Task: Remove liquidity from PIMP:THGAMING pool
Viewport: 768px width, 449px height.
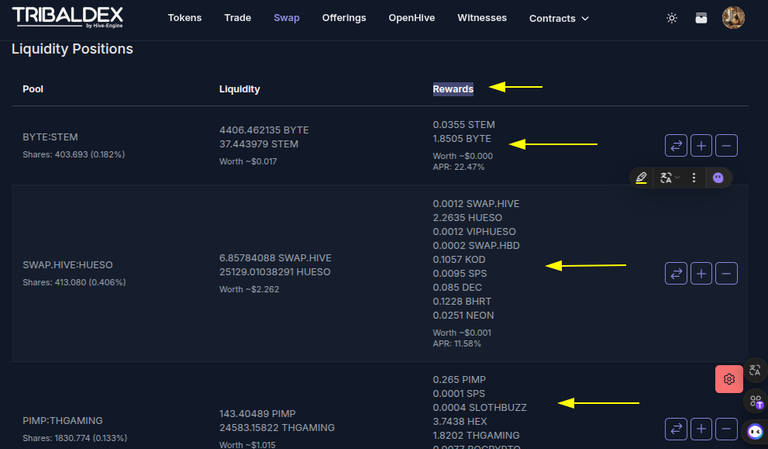Action: click(x=726, y=429)
